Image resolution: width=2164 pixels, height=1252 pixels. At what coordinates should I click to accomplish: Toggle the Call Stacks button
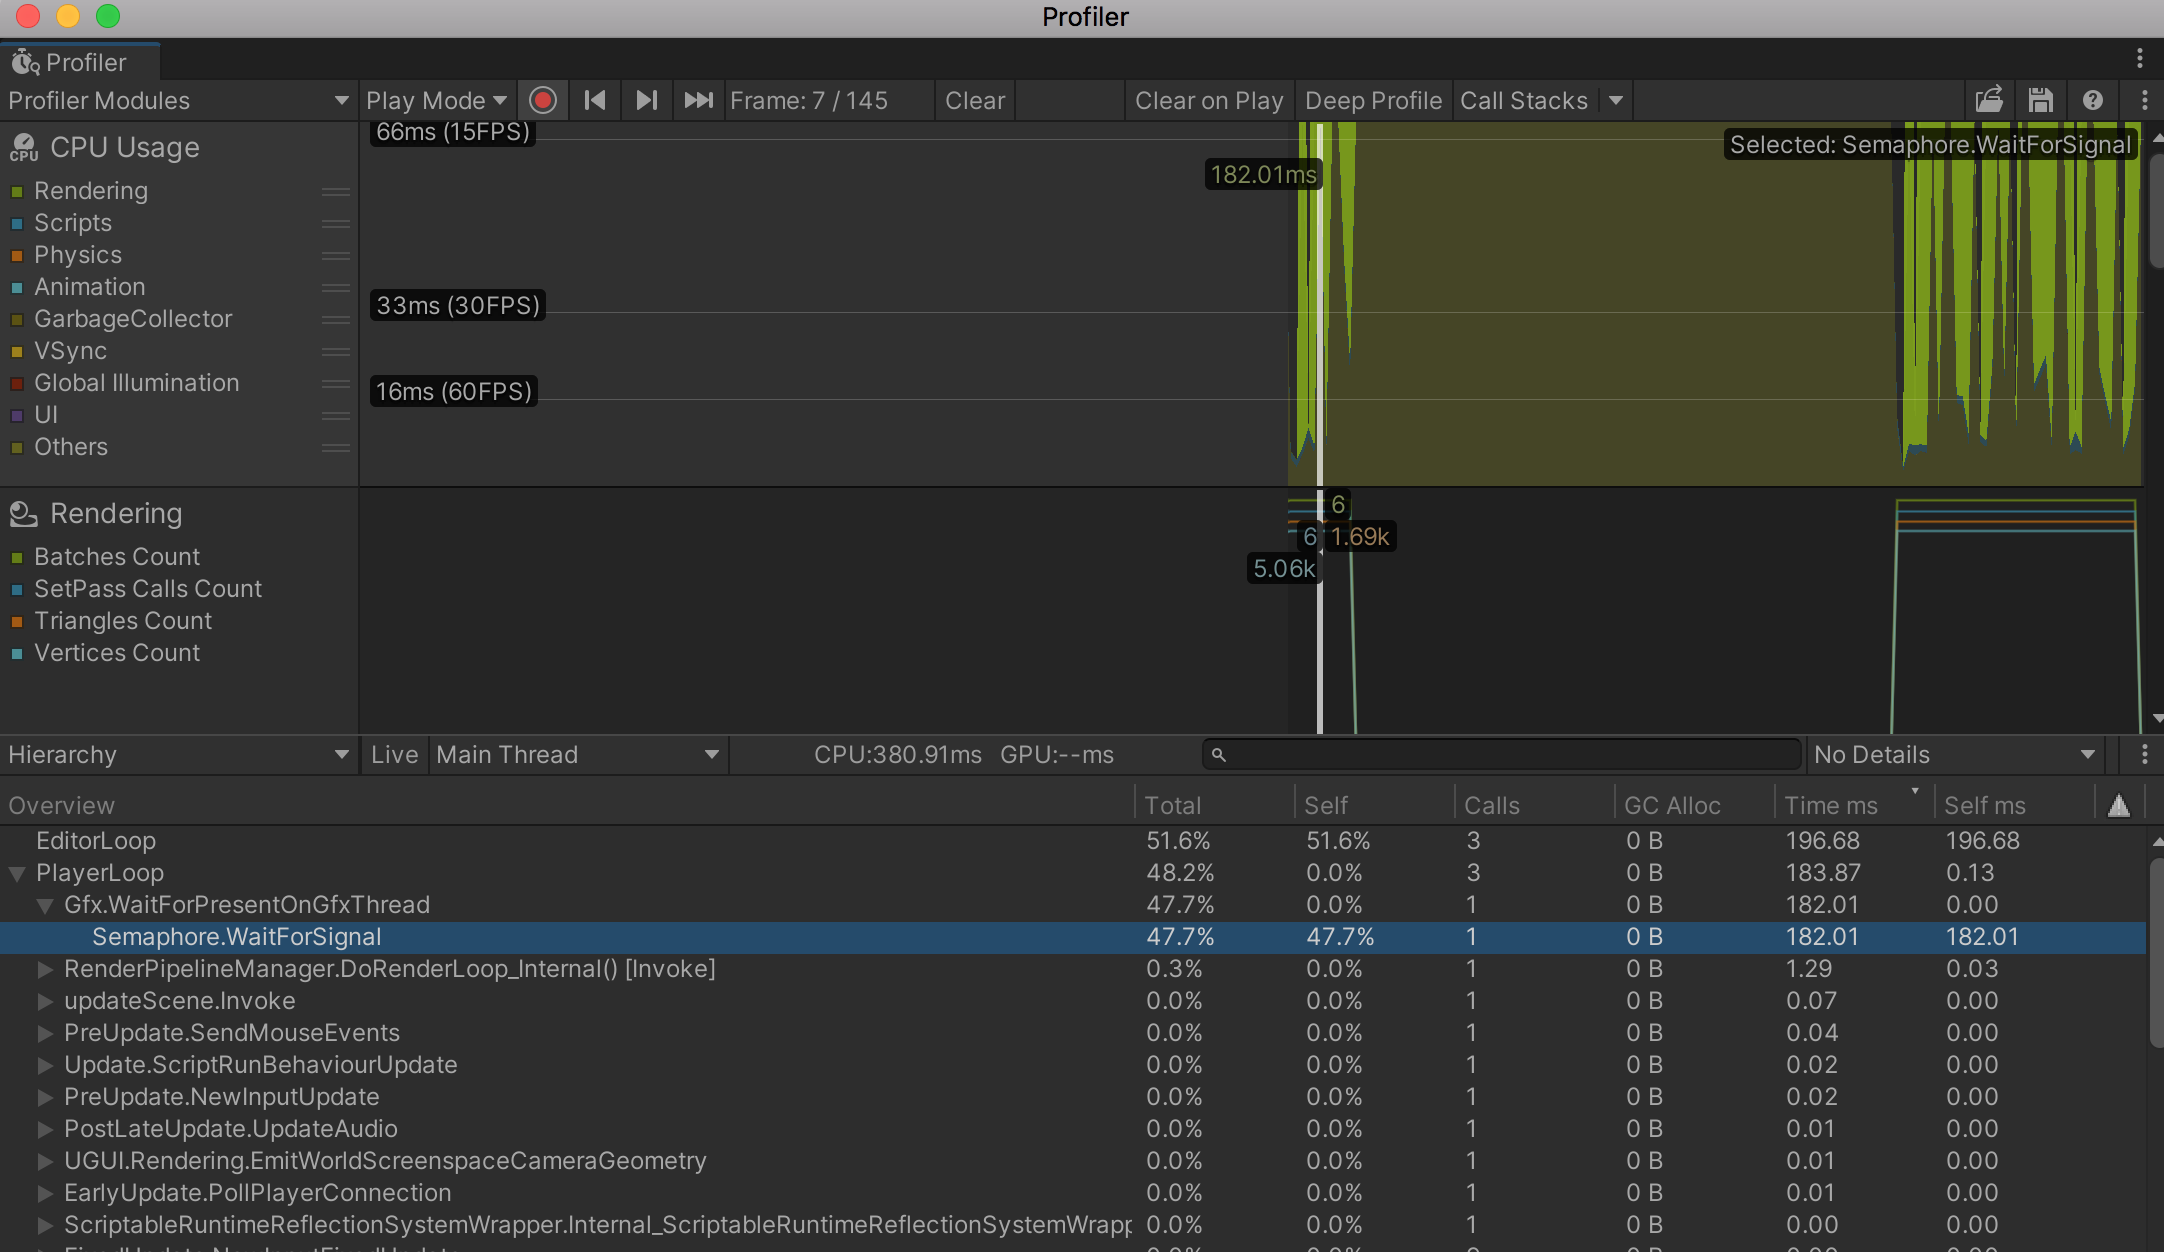1523,100
